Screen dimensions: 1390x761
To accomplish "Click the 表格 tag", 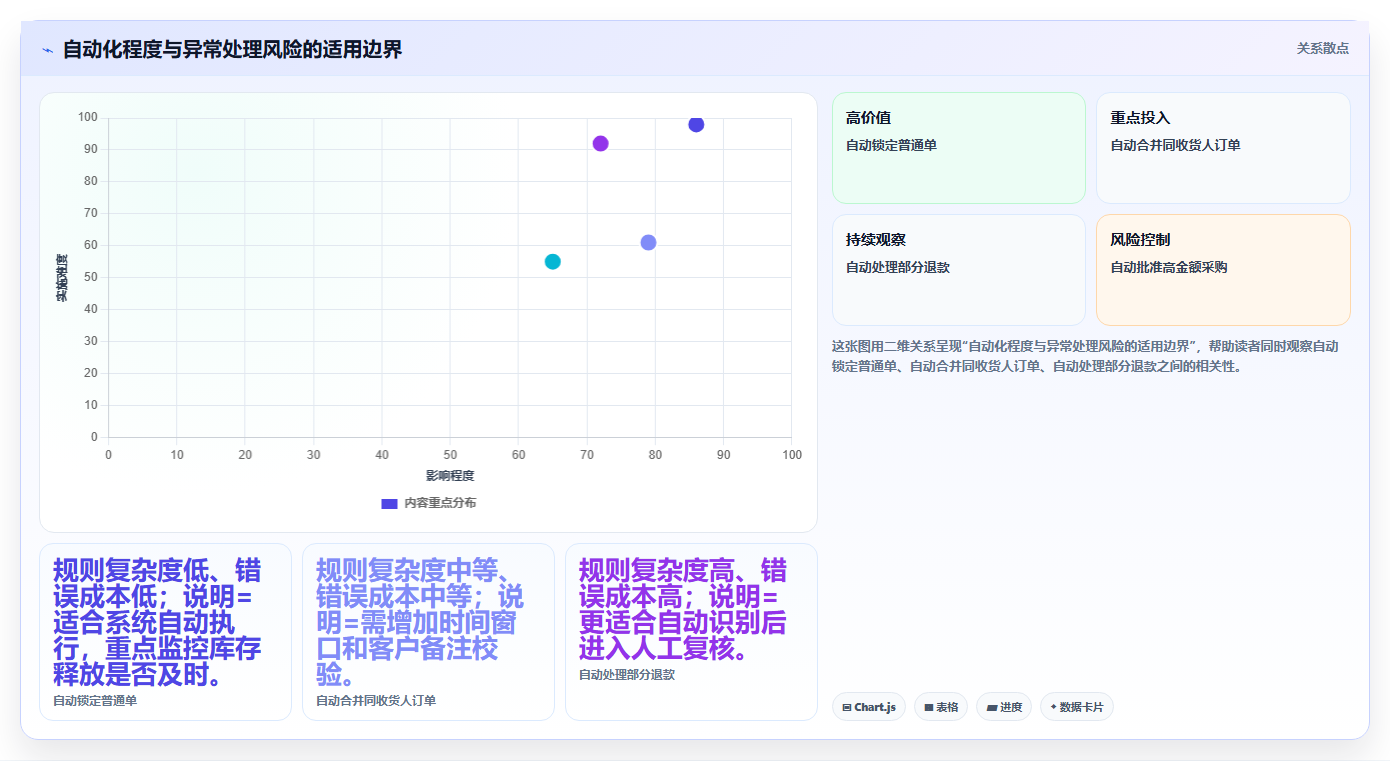I will (x=941, y=707).
